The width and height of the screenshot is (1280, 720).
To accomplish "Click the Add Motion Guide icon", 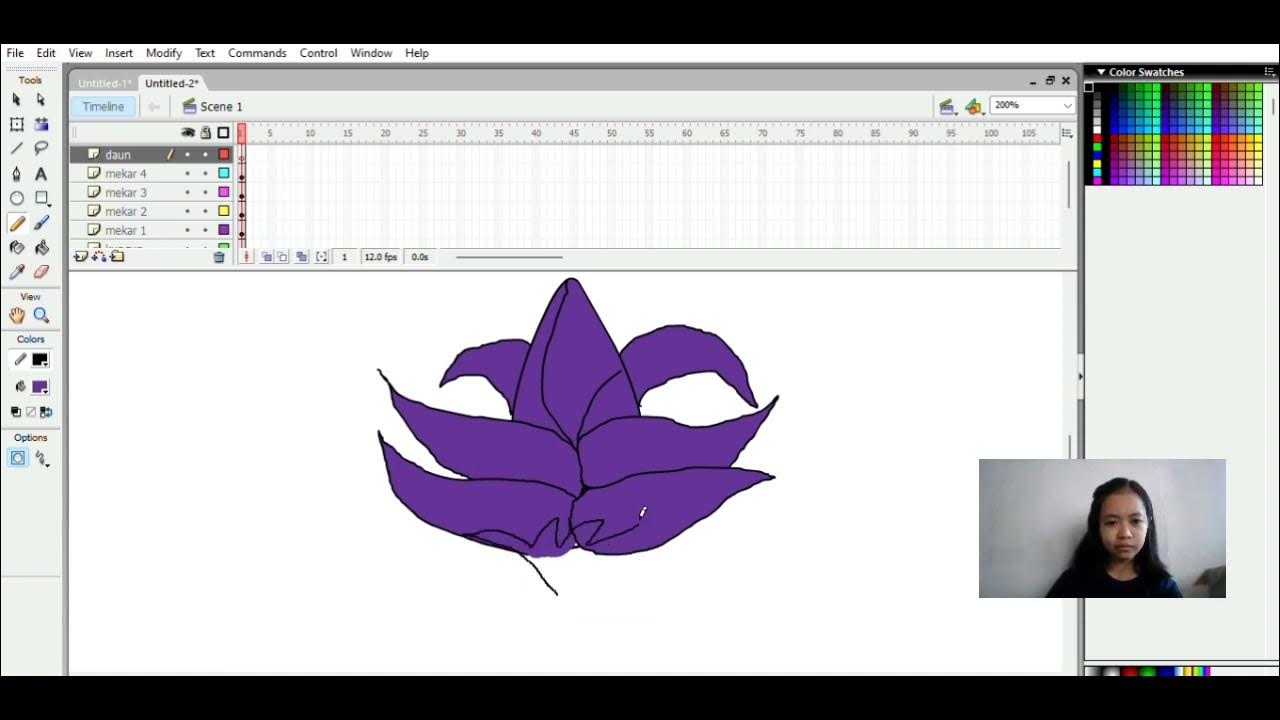I will (x=99, y=257).
